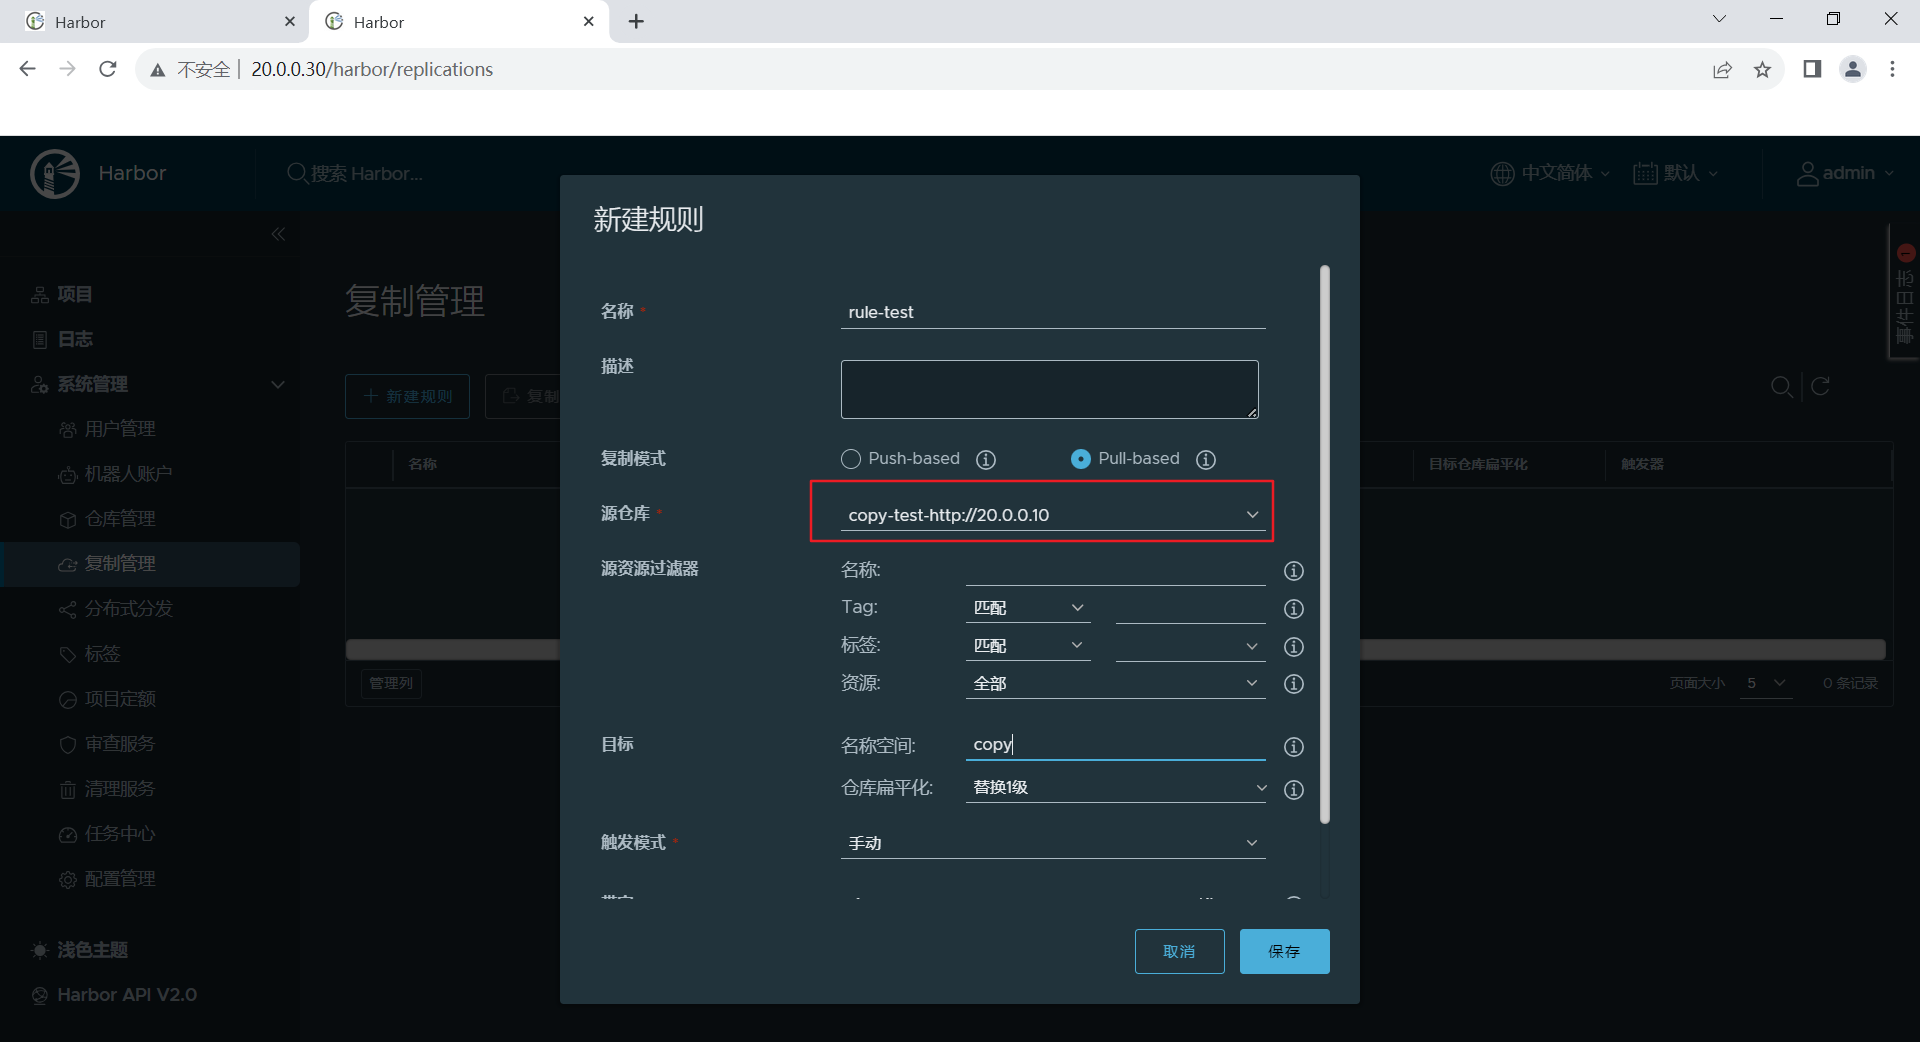Open the 触发模式 手动 dropdown
This screenshot has height=1042, width=1920.
click(1053, 843)
